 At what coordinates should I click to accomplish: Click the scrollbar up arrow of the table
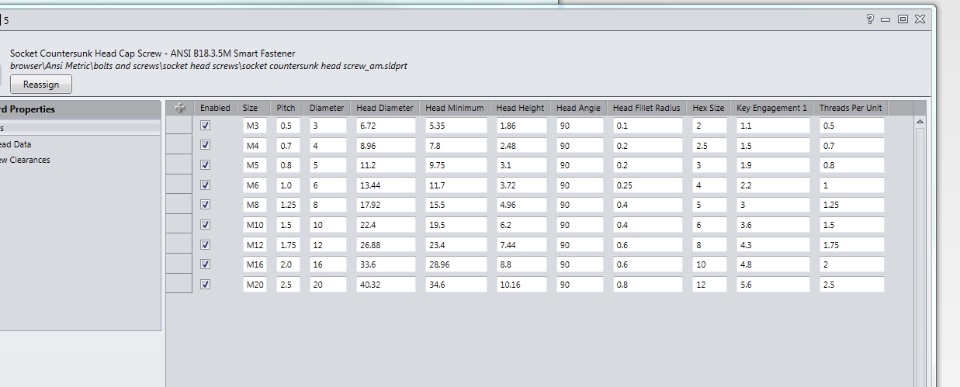point(920,122)
